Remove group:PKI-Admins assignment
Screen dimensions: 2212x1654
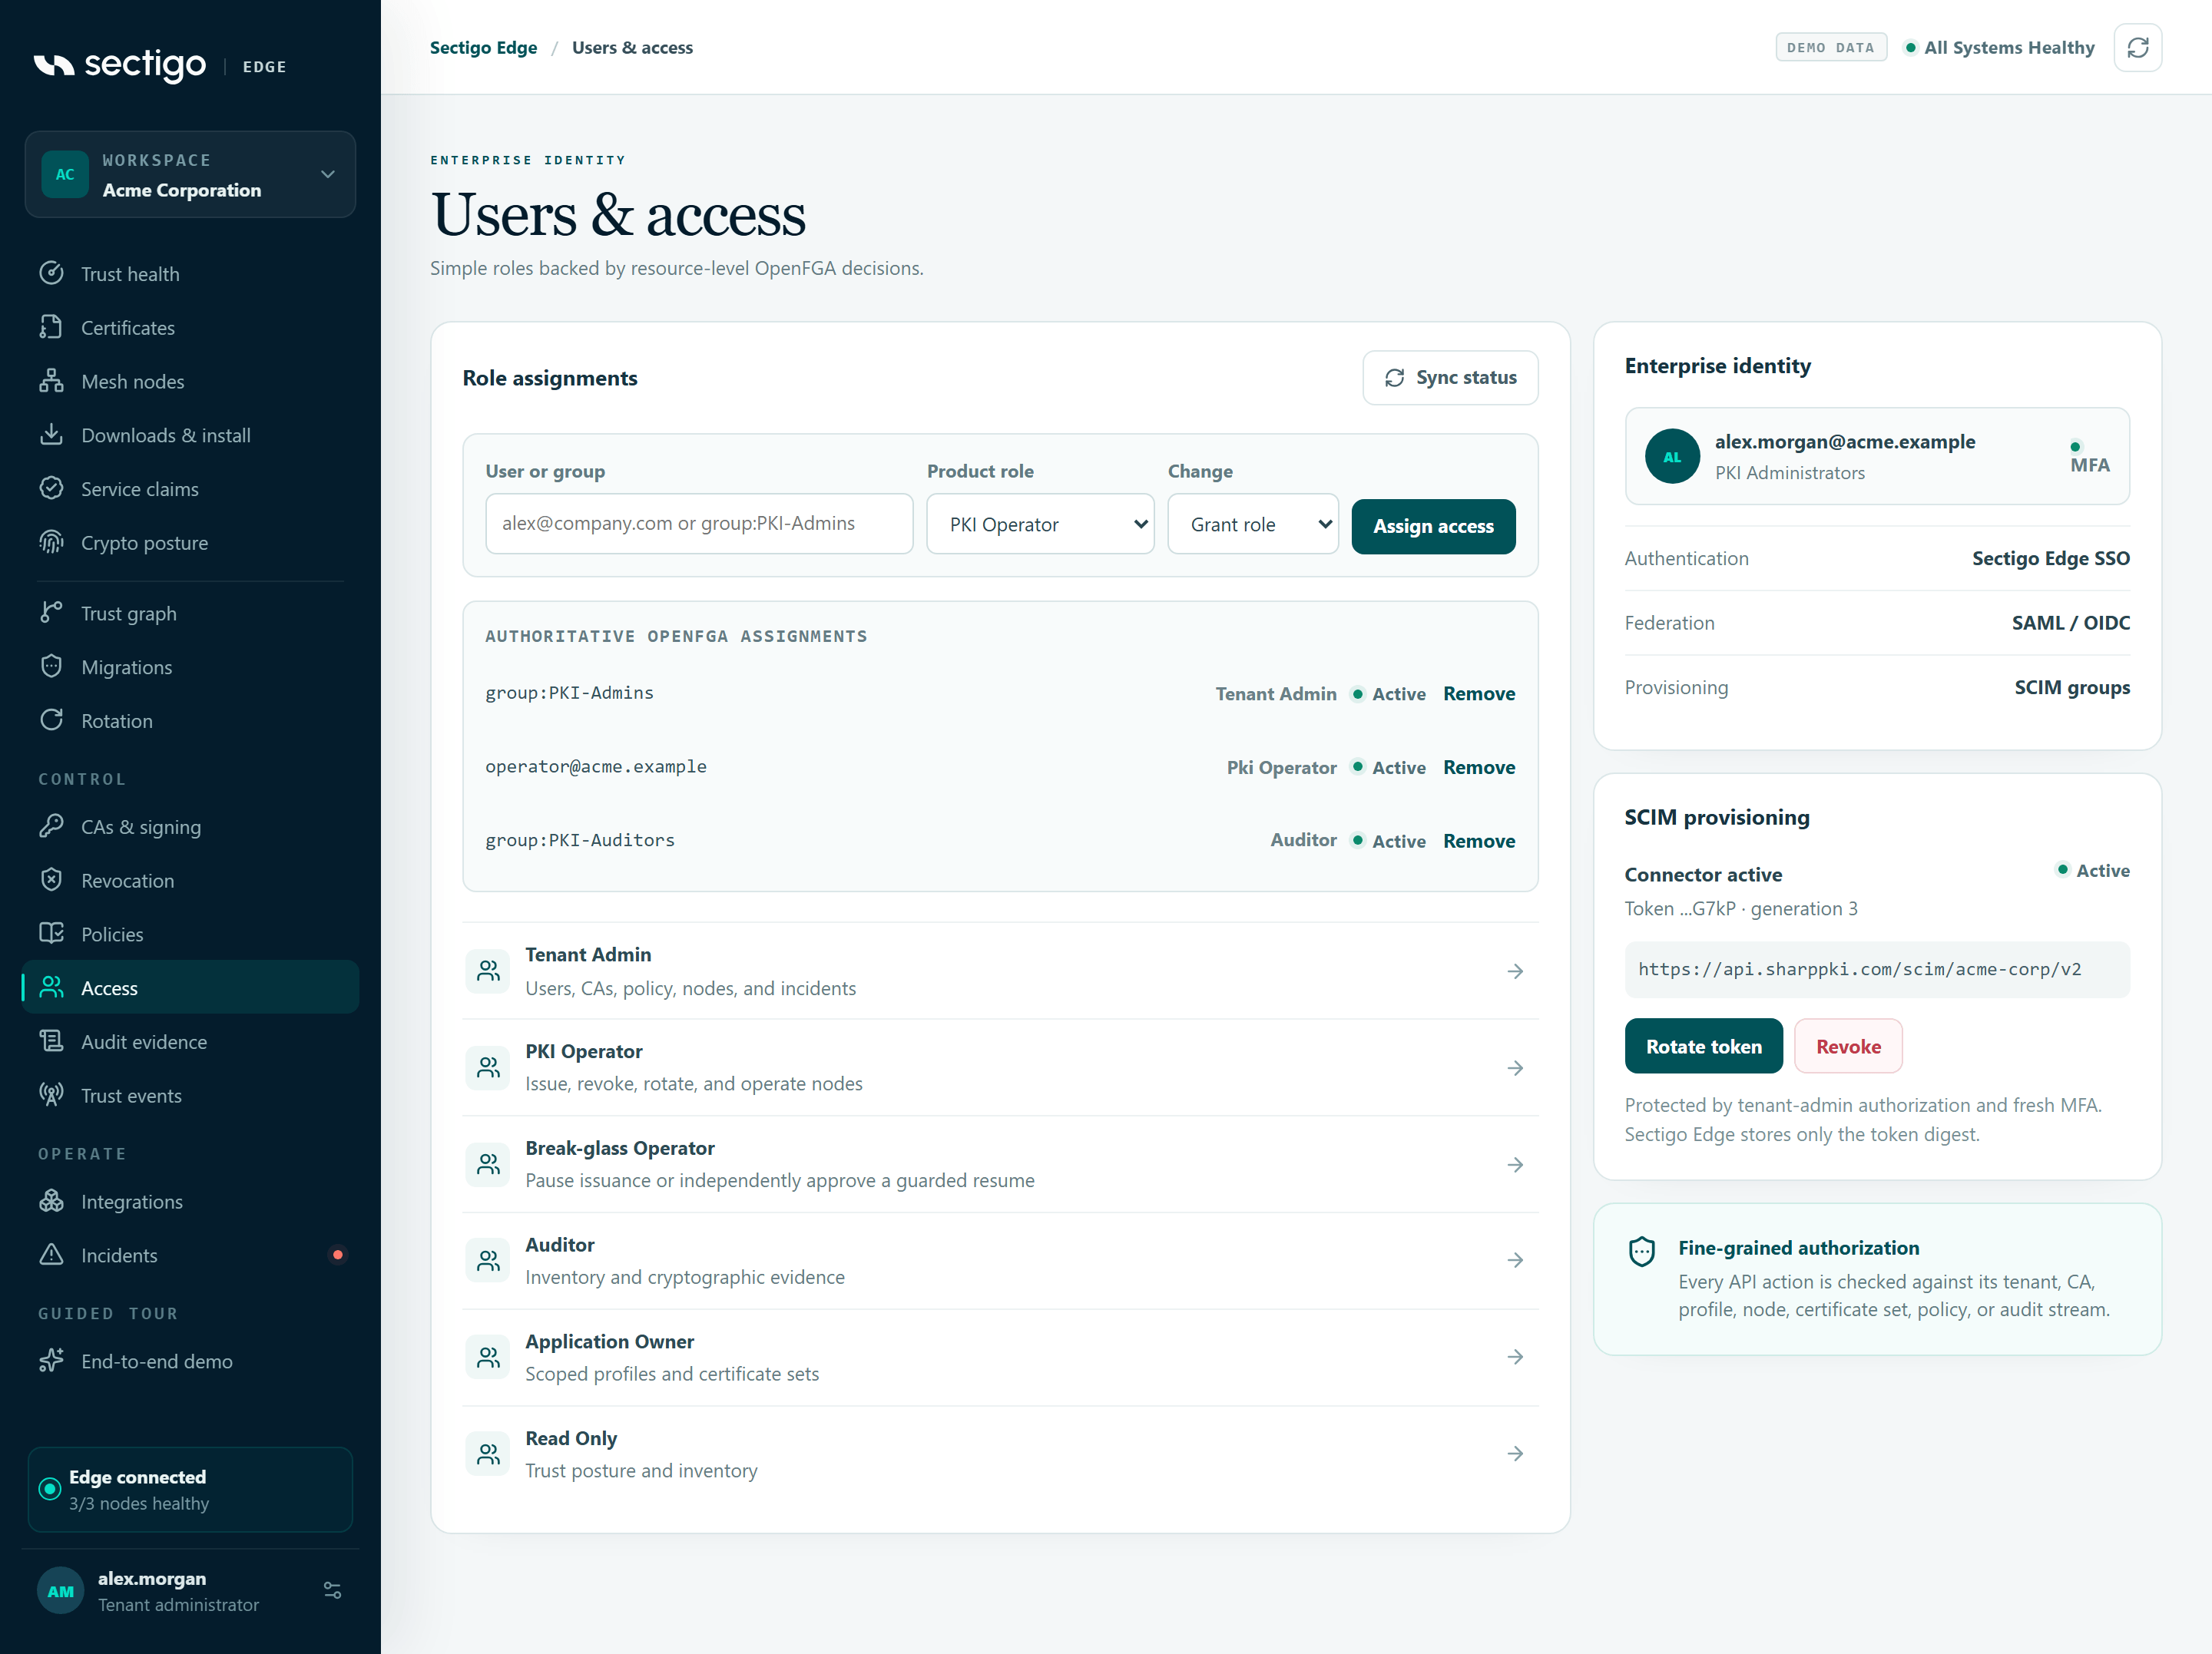tap(1479, 694)
